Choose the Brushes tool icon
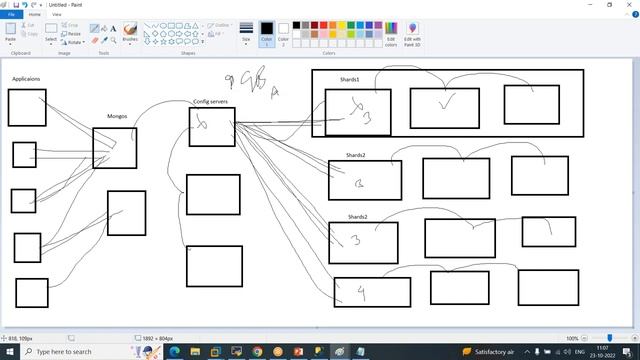 pyautogui.click(x=130, y=29)
